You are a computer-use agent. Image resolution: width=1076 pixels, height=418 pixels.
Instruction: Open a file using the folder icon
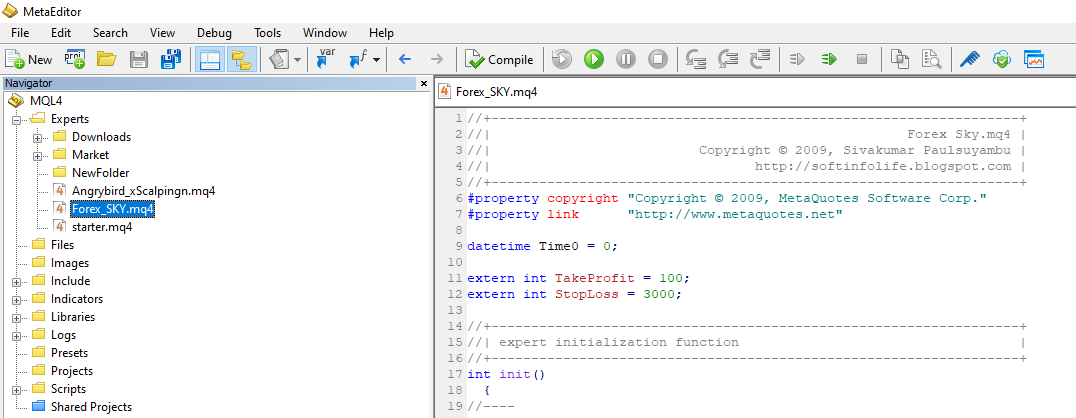(106, 60)
